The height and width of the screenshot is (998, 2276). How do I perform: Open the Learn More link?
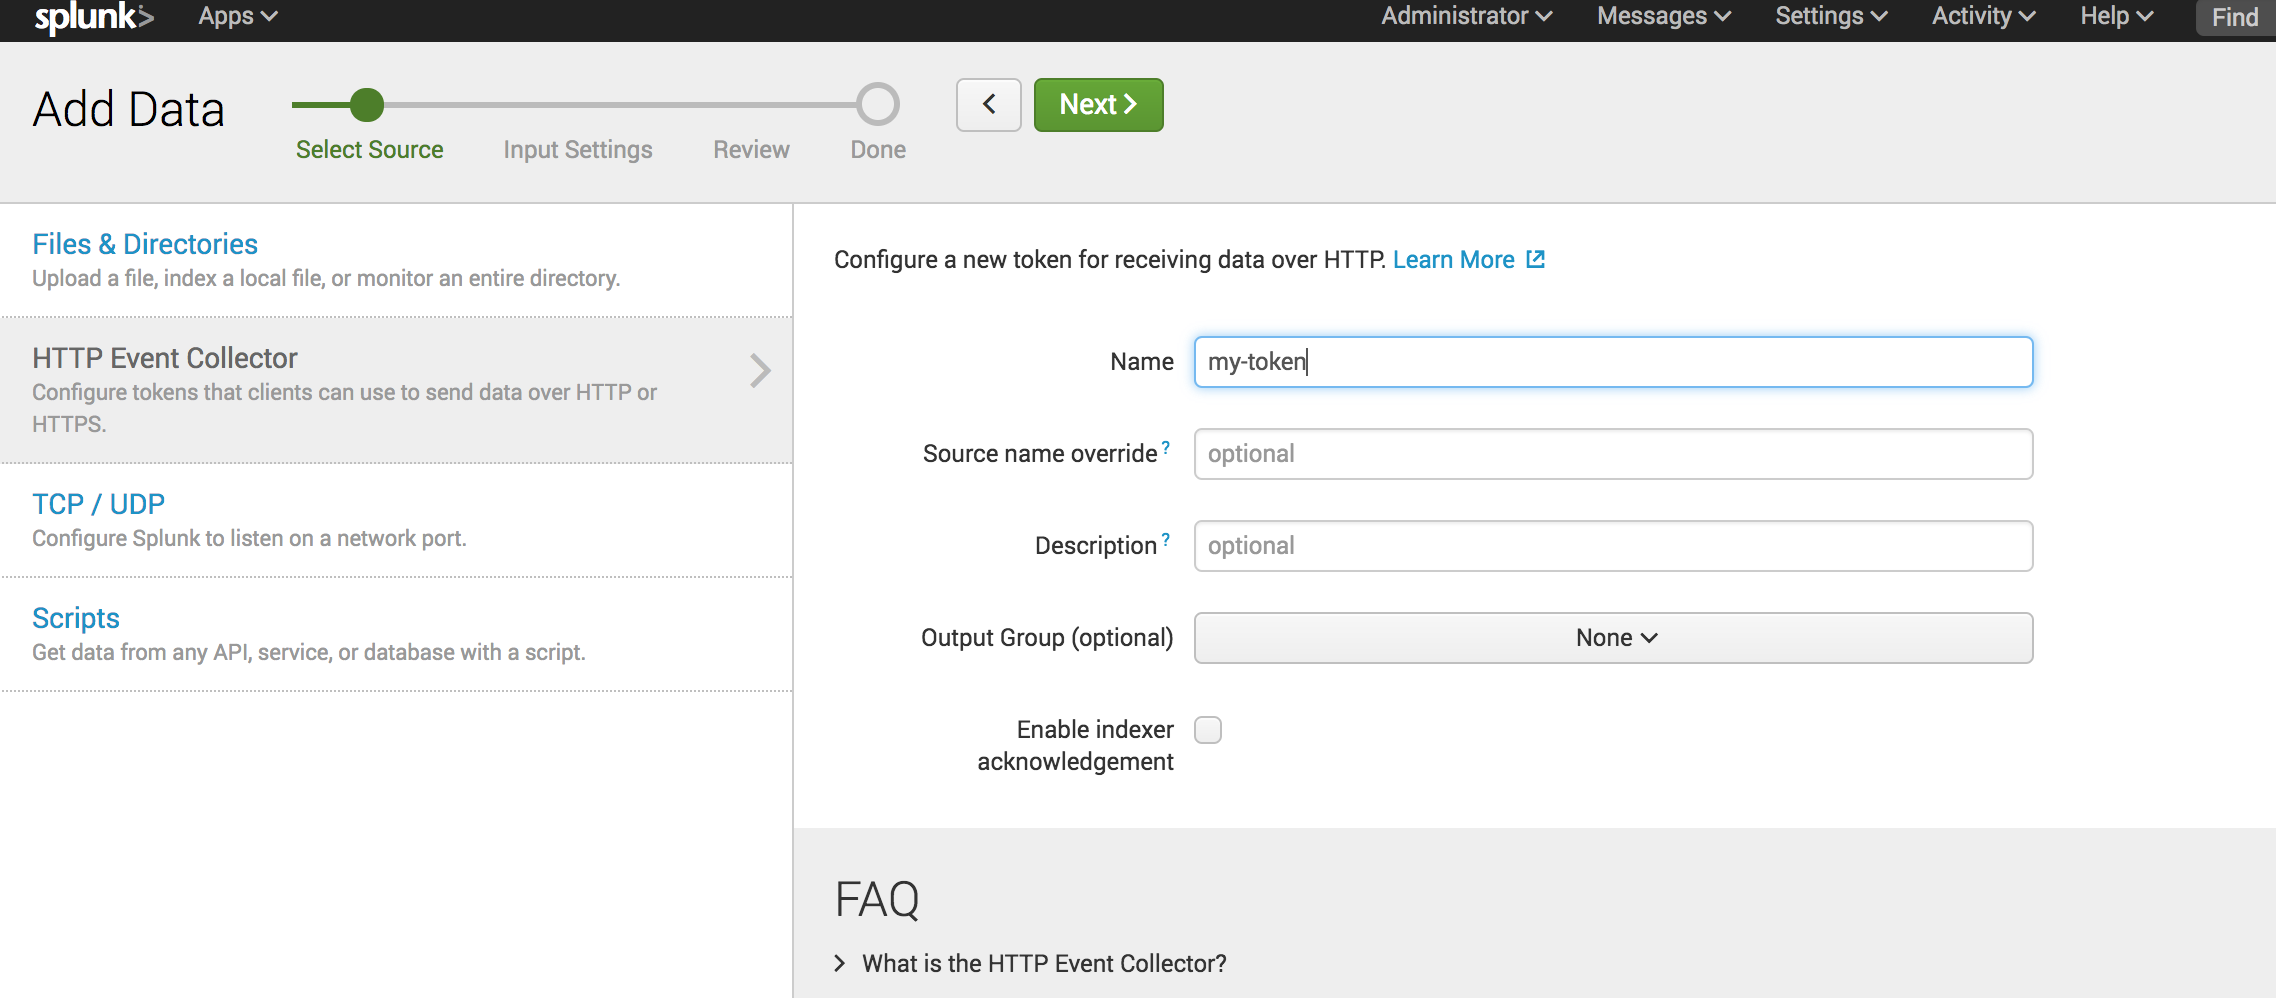[x=1453, y=260]
